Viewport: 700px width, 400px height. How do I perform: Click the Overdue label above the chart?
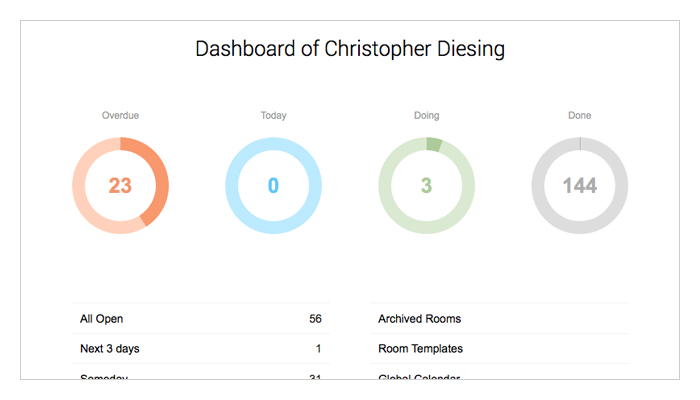pos(120,116)
